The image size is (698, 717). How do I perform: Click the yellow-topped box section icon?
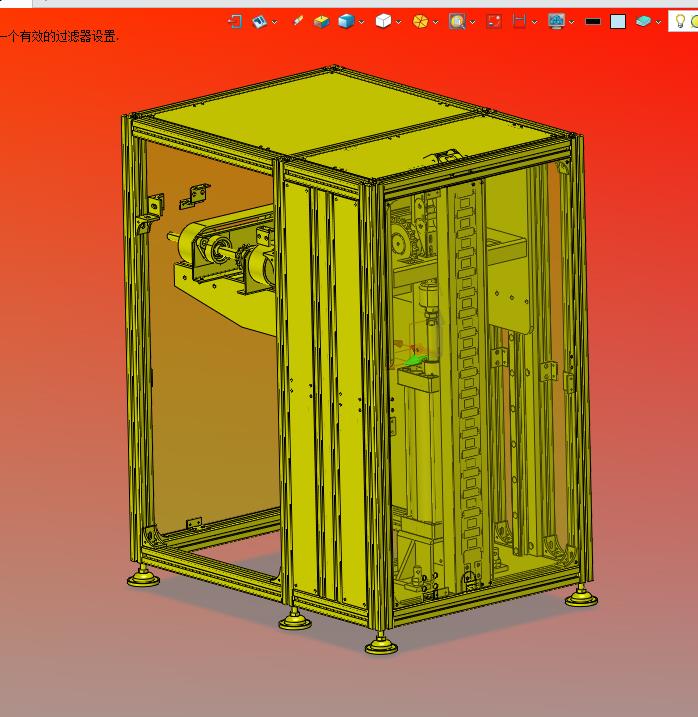pyautogui.click(x=322, y=21)
